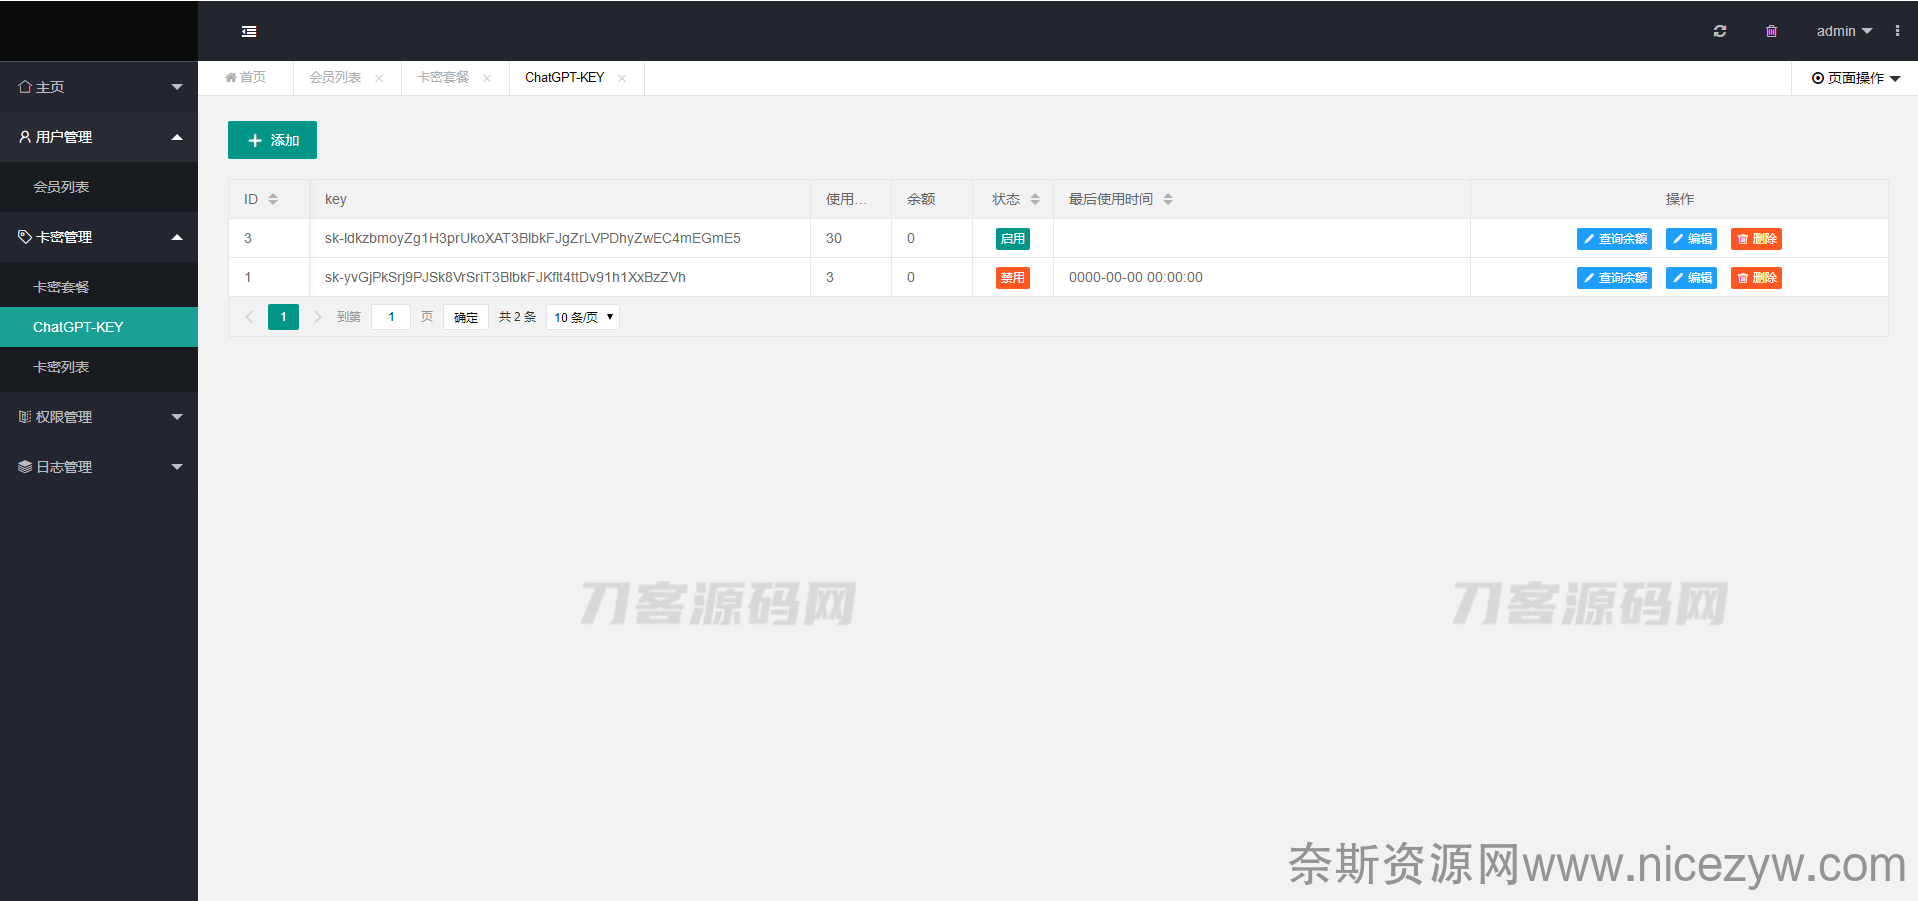Click the next page arrow in pagination

[318, 317]
